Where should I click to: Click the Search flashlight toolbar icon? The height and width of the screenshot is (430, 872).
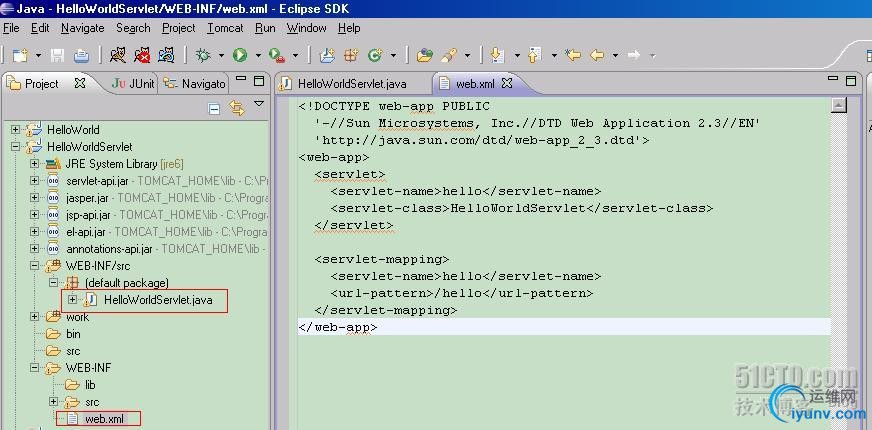pyautogui.click(x=449, y=55)
